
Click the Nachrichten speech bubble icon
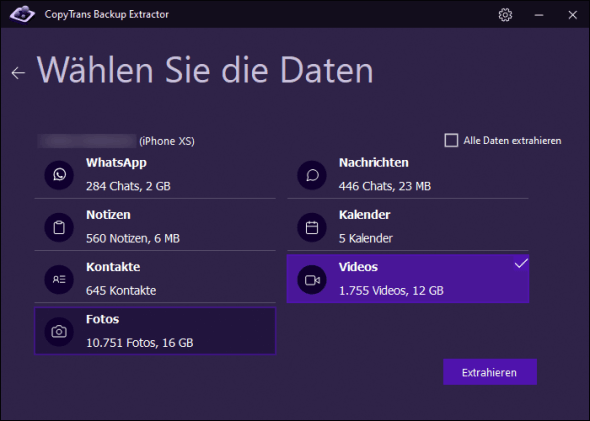(312, 175)
